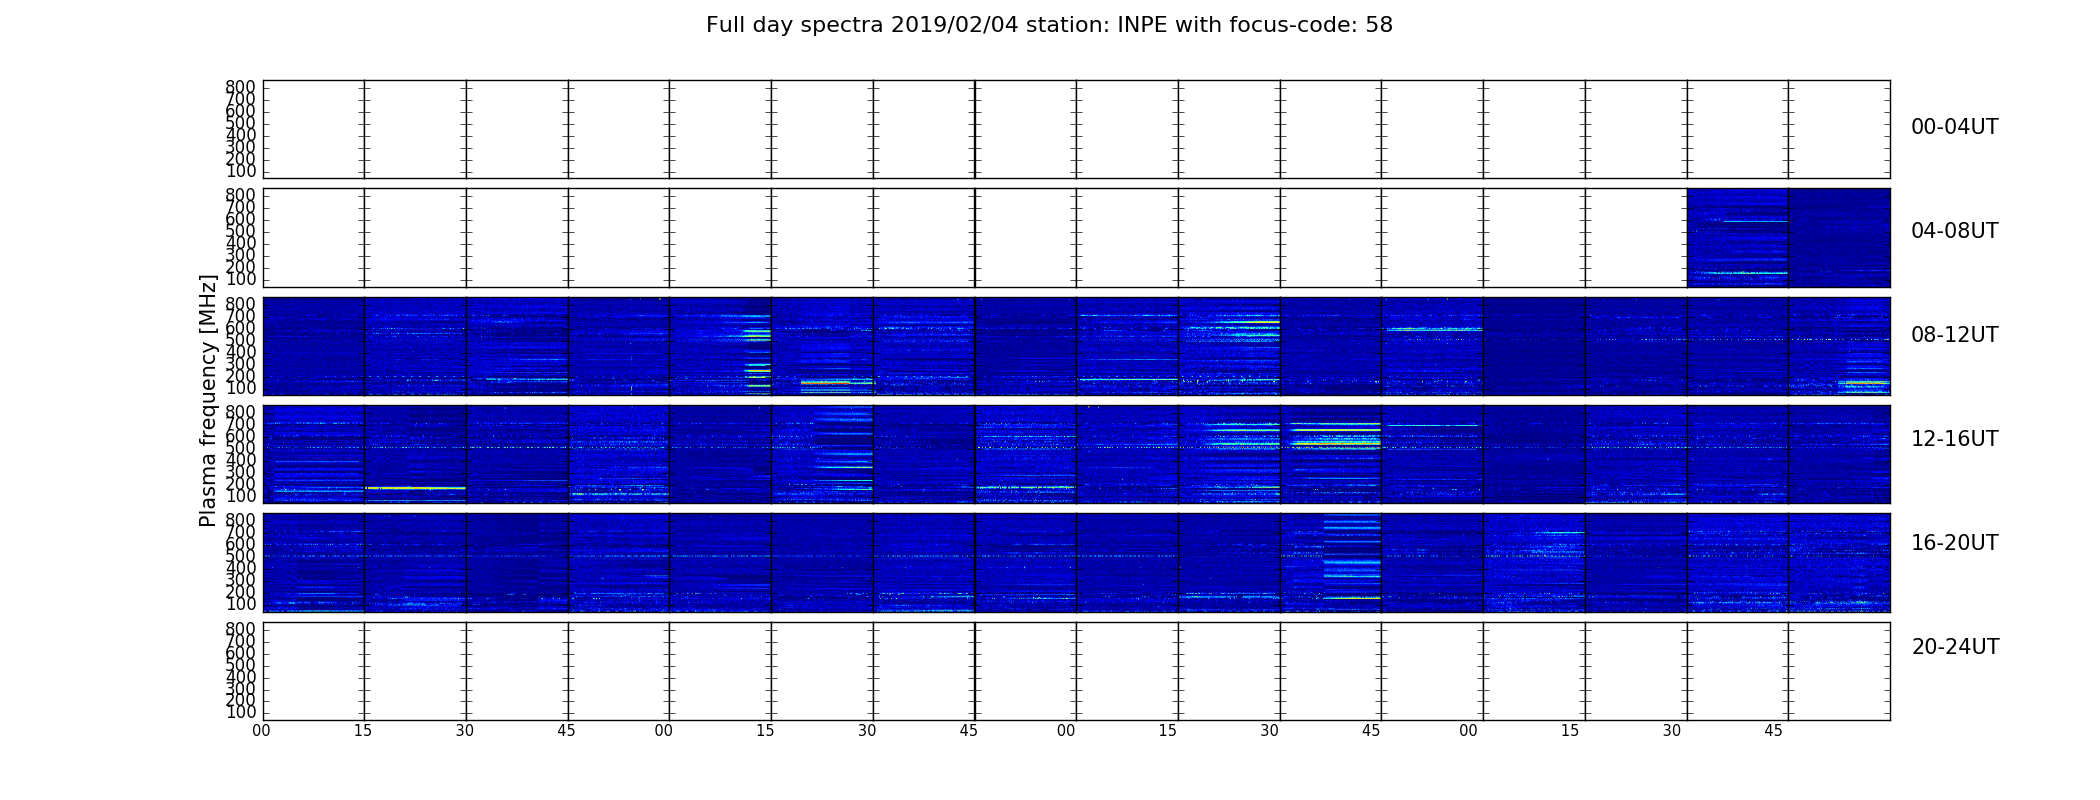Viewport: 2100px width, 800px height.
Task: Select the '16-20UT' row label
Action: coord(1954,543)
